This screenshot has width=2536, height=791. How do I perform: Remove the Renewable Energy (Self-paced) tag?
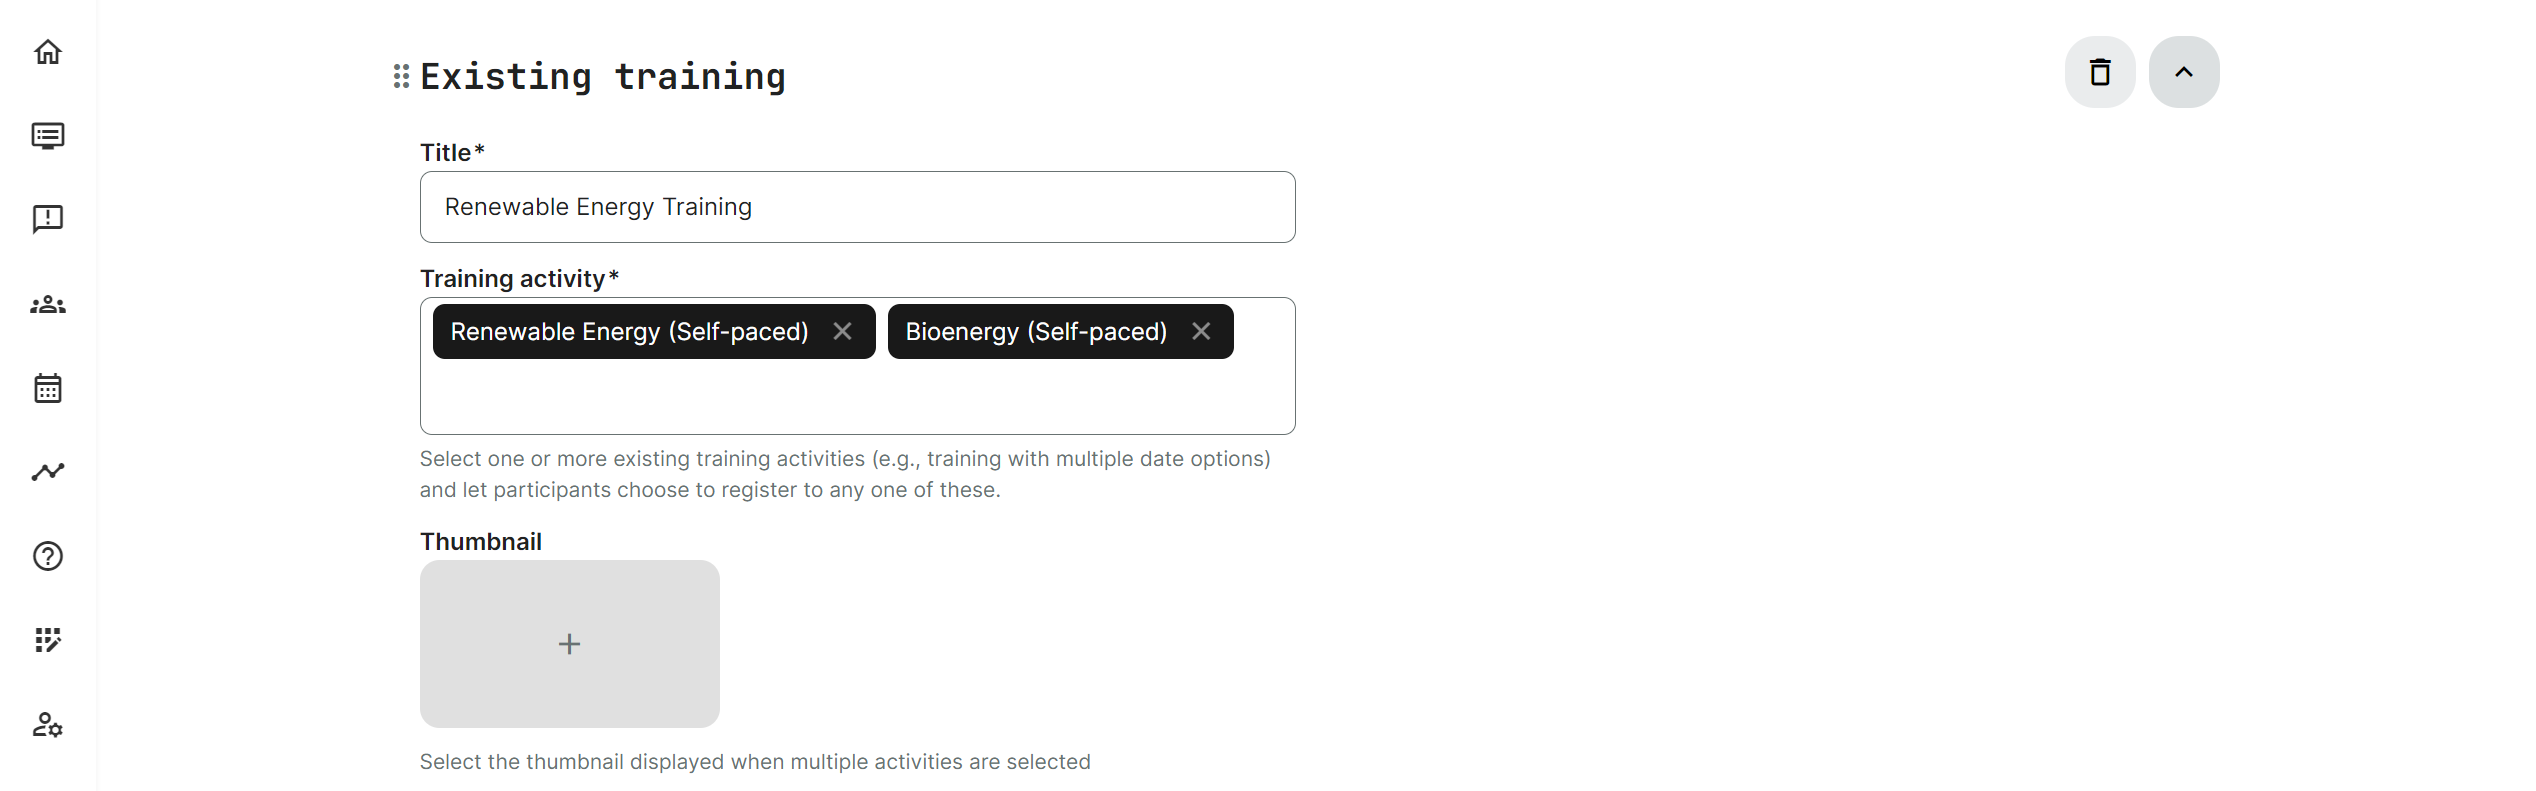coord(843,331)
